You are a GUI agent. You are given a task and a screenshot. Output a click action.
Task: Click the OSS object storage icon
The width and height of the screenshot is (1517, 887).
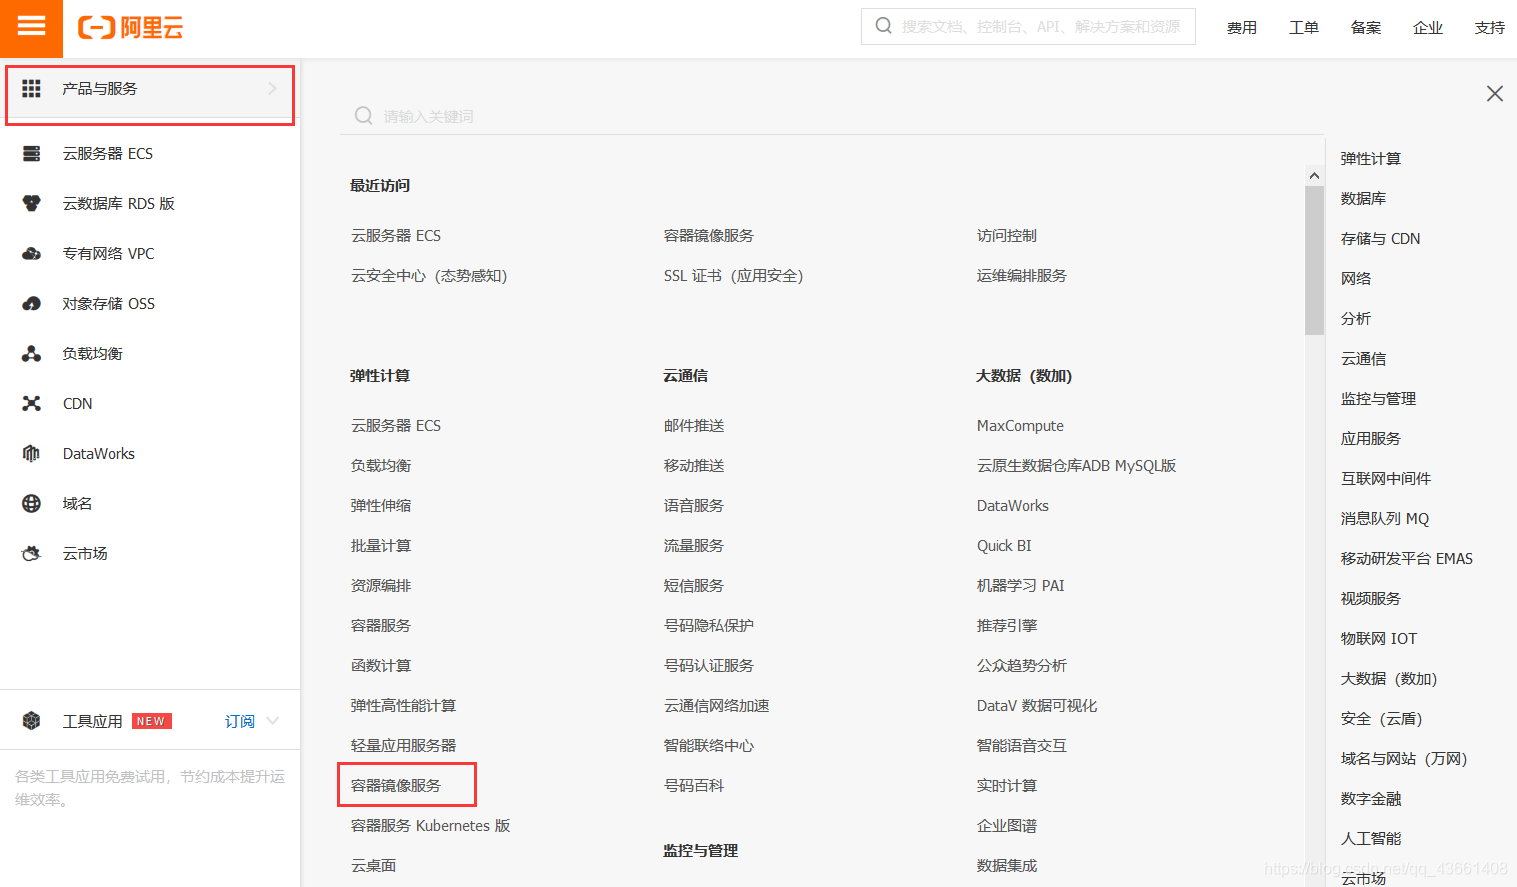click(31, 303)
